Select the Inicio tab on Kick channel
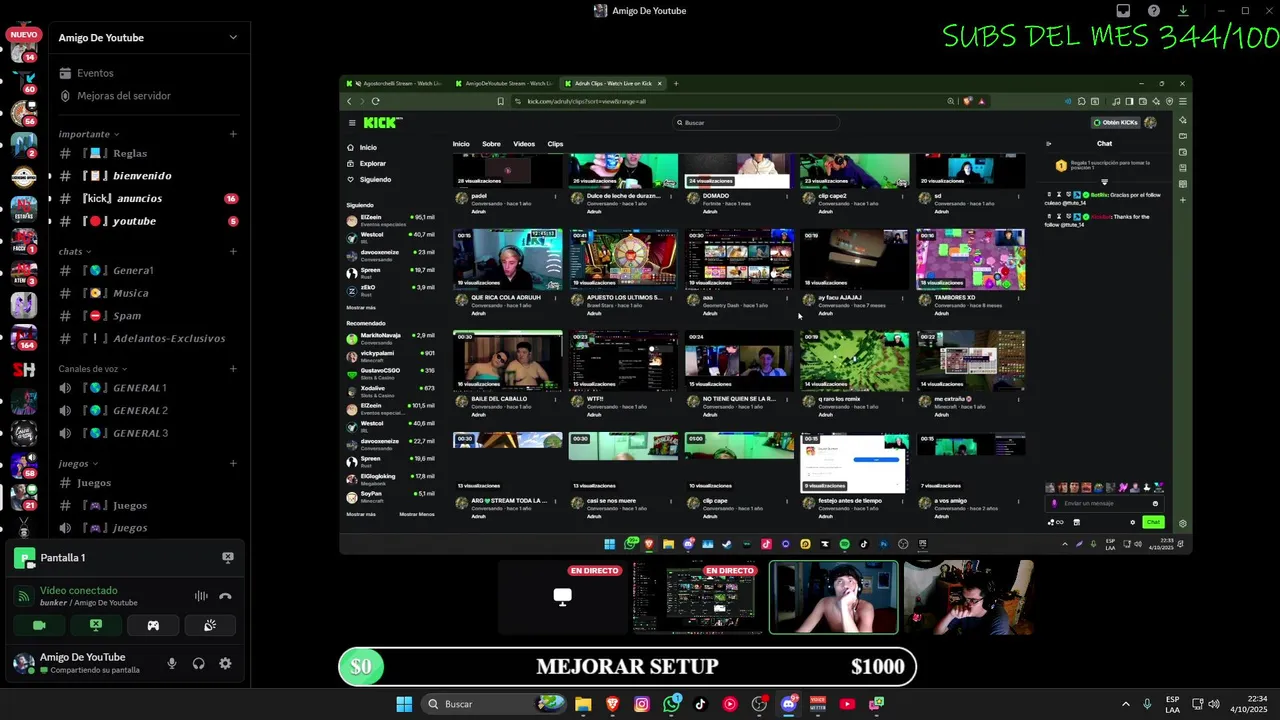The height and width of the screenshot is (720, 1280). click(461, 144)
